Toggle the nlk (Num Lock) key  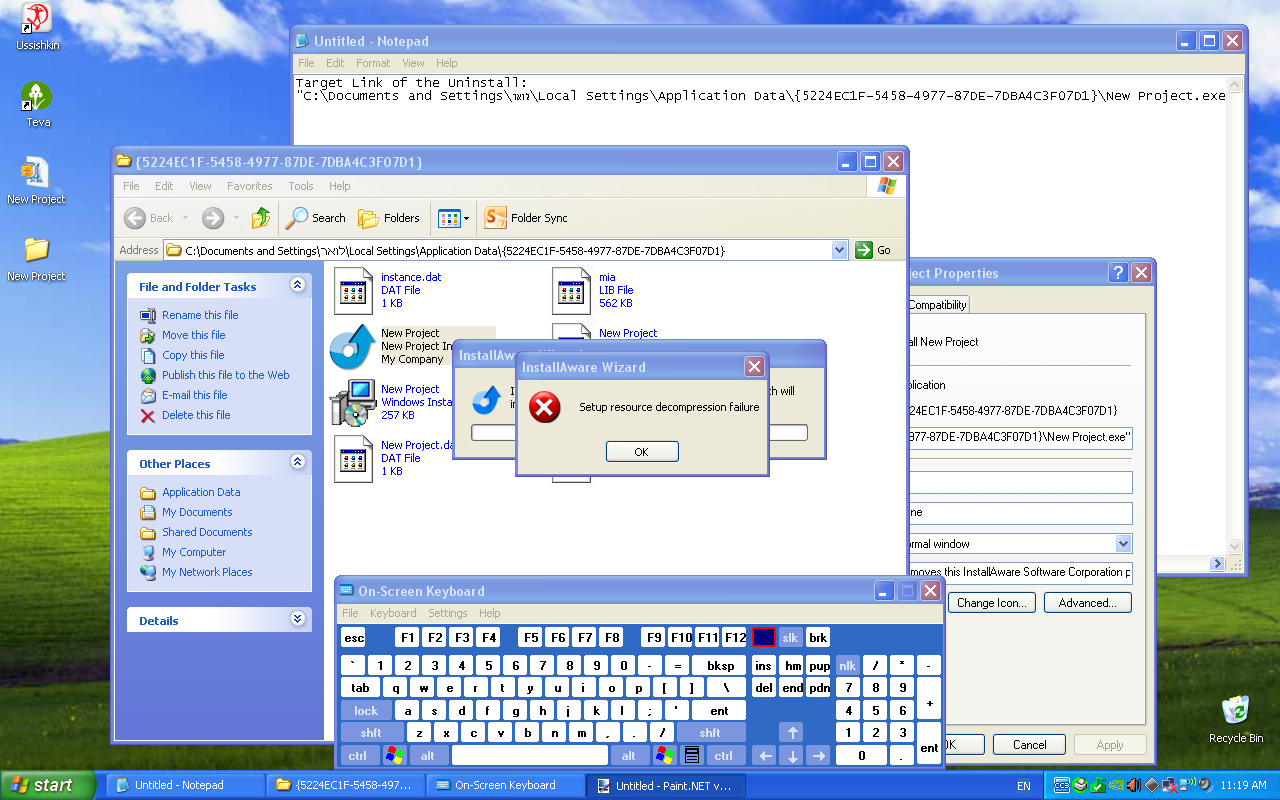[848, 665]
